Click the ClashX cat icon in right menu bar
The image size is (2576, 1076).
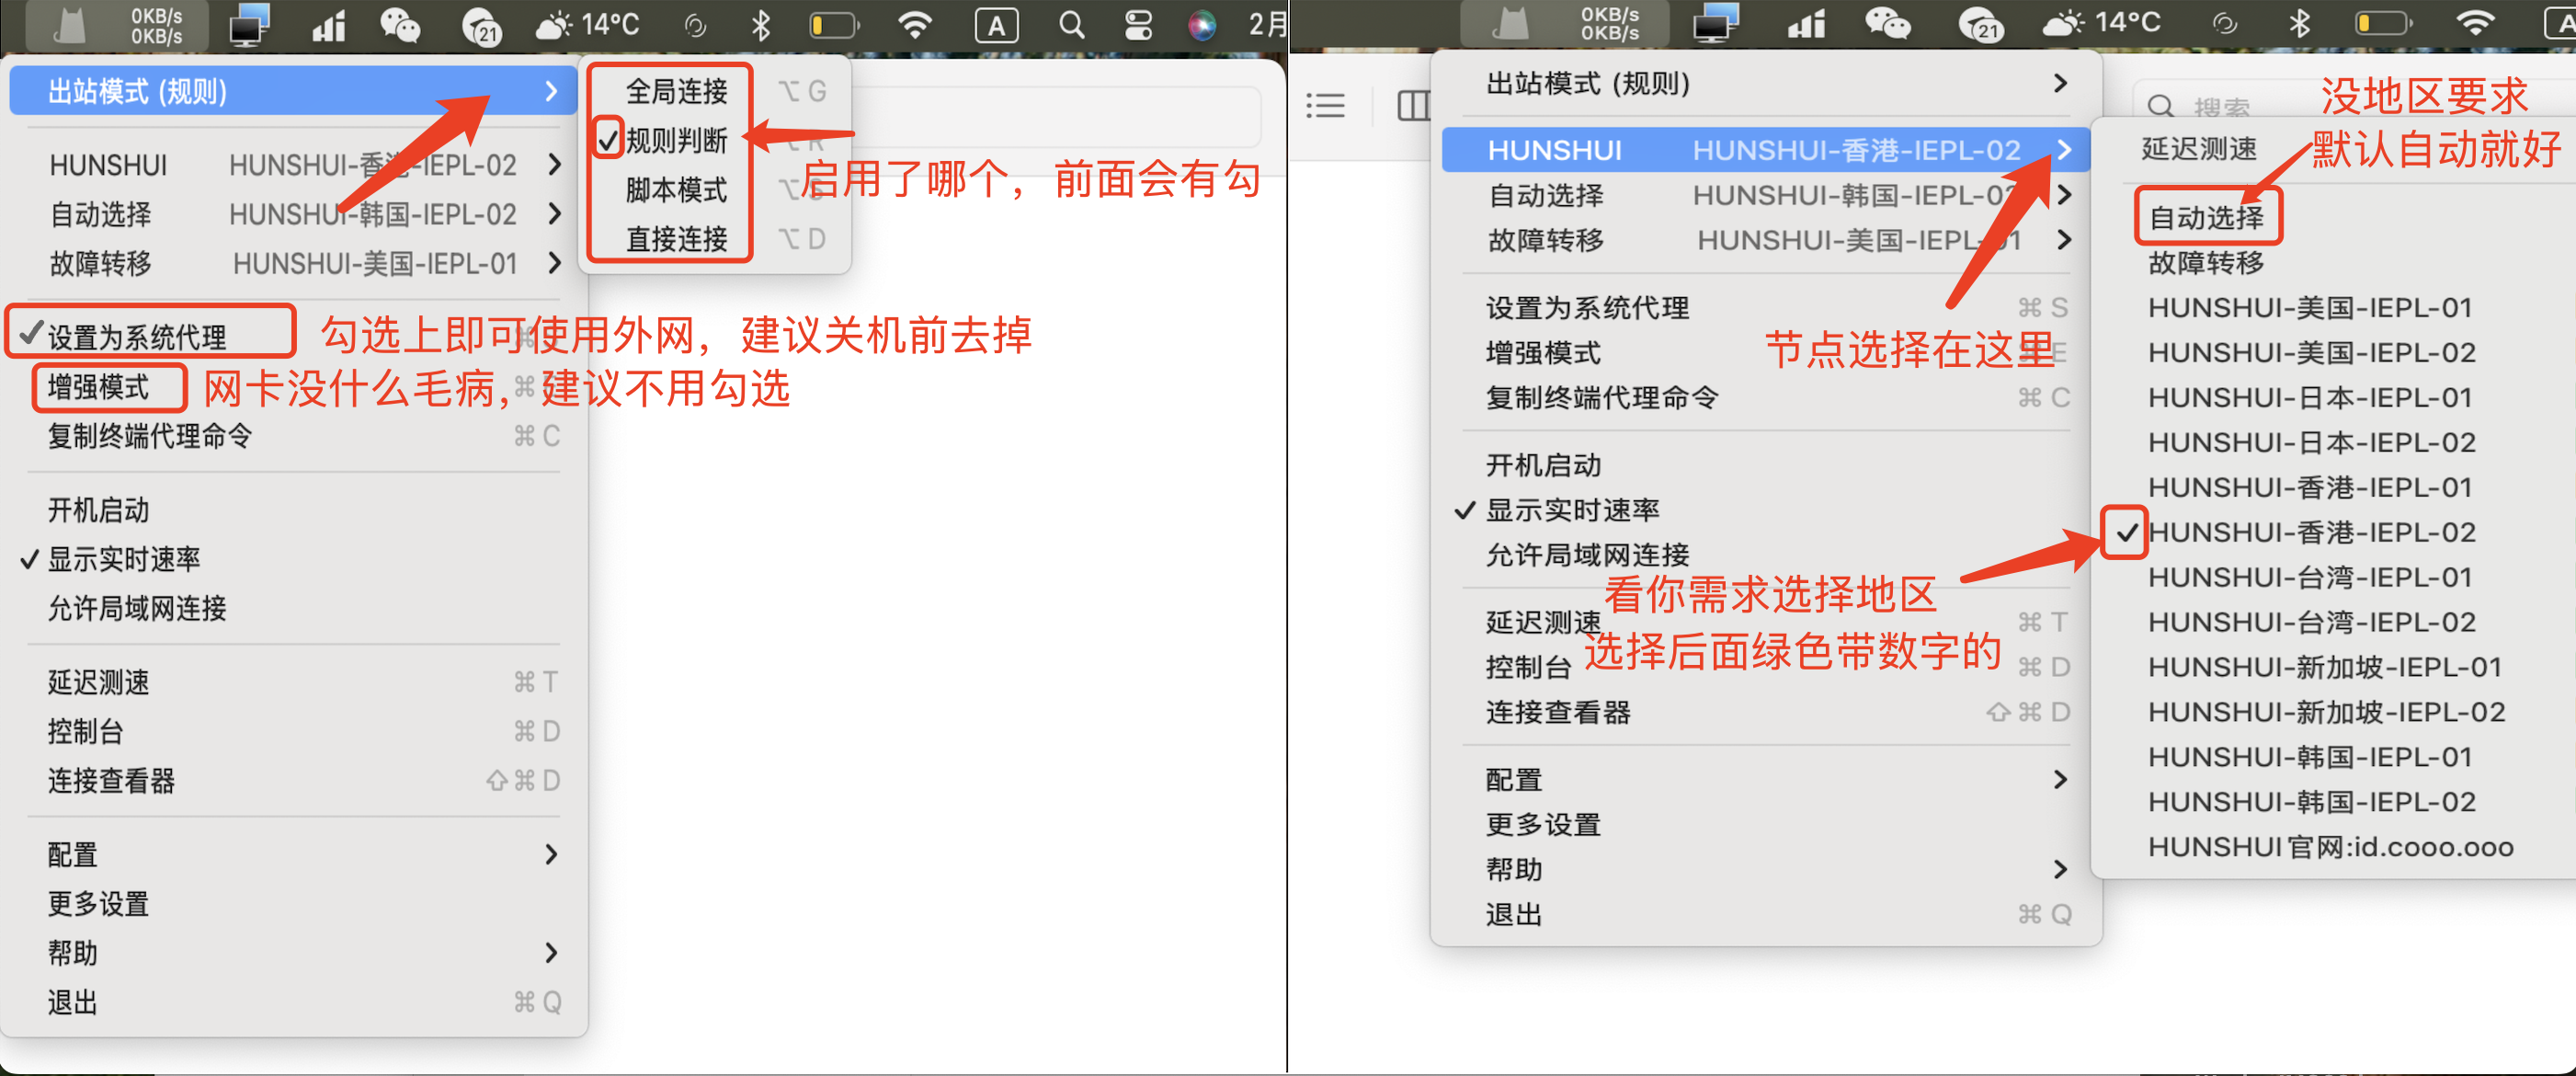(x=1510, y=24)
